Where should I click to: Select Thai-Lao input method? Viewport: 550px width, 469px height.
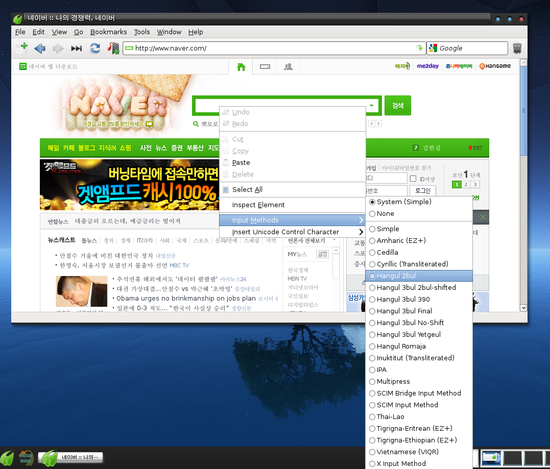click(x=419, y=417)
